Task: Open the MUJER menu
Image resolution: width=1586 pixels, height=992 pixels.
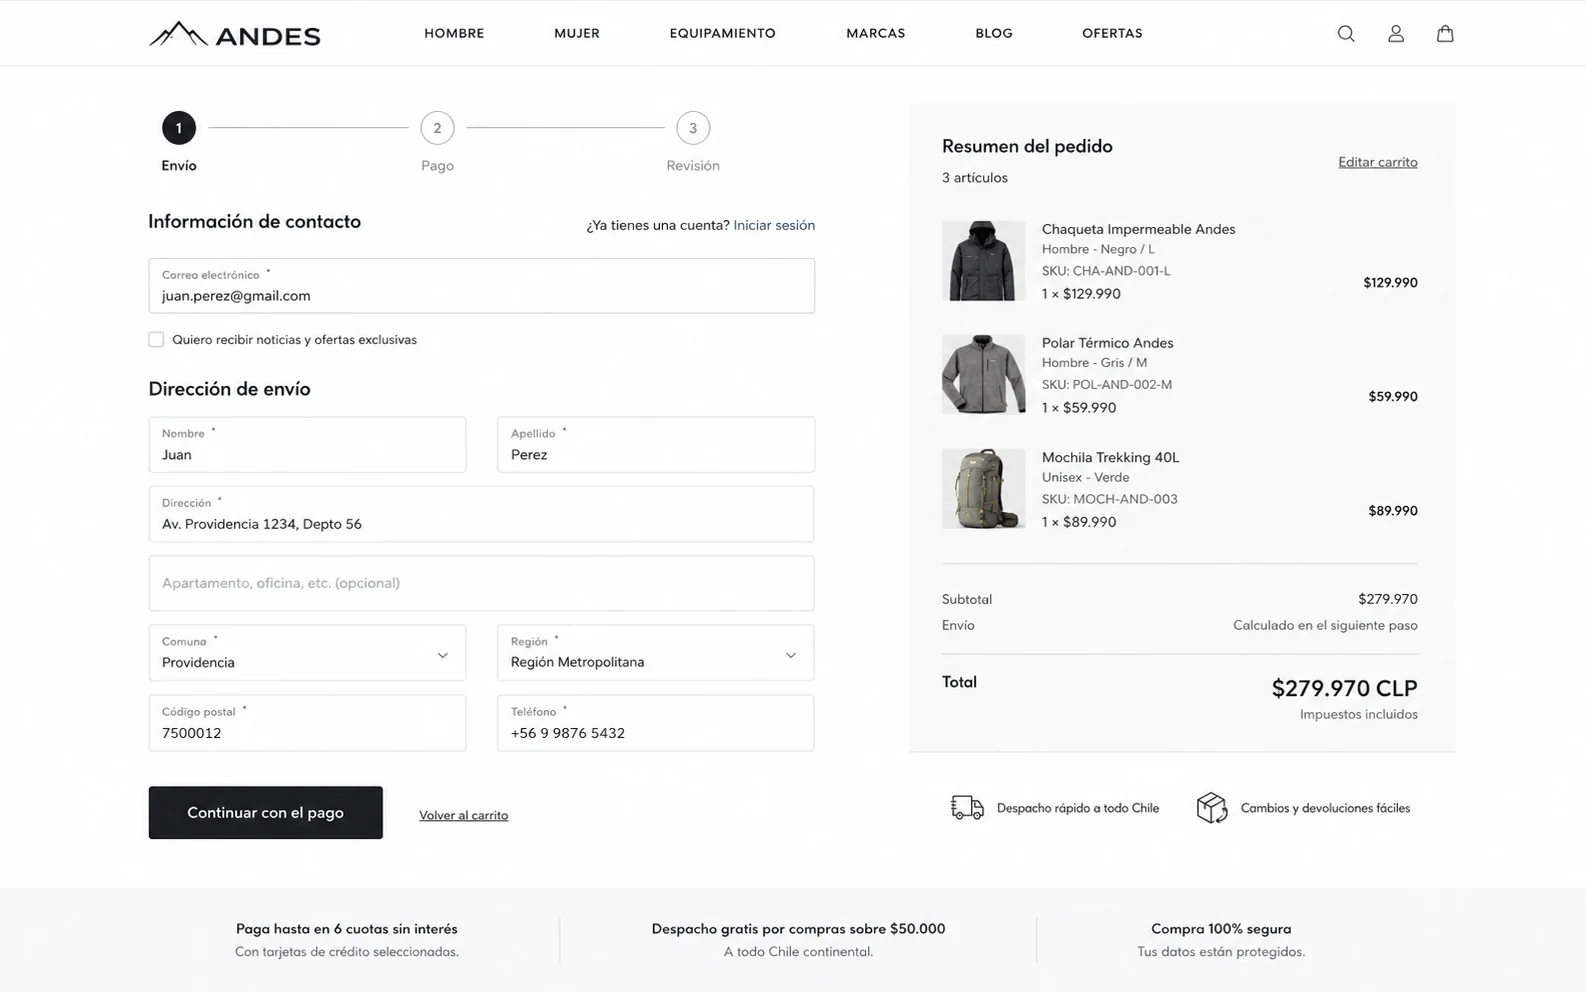Action: (577, 33)
